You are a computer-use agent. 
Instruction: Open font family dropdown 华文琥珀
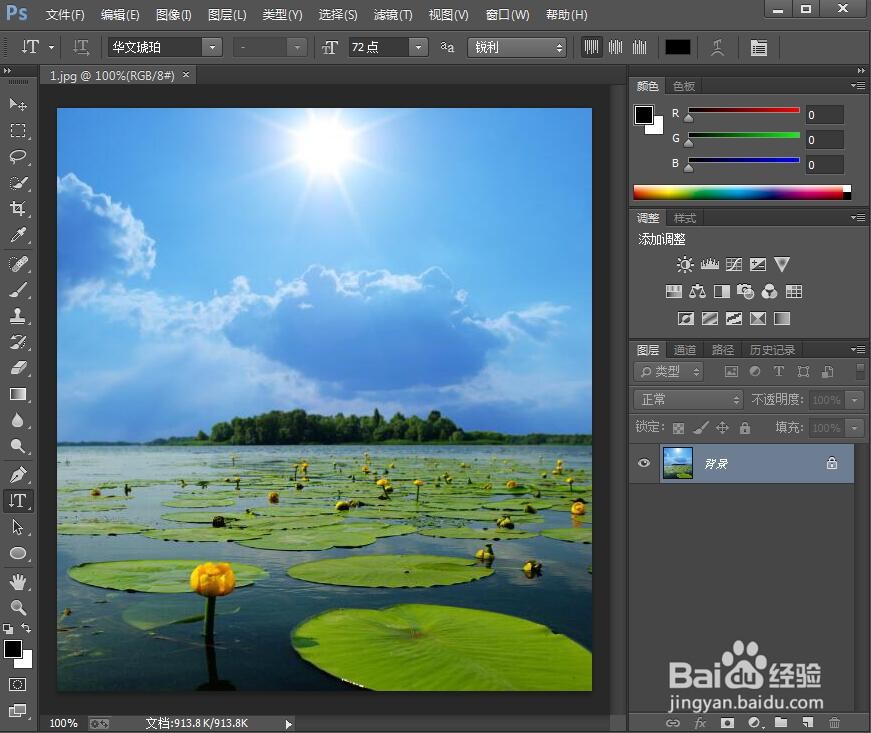pyautogui.click(x=212, y=48)
